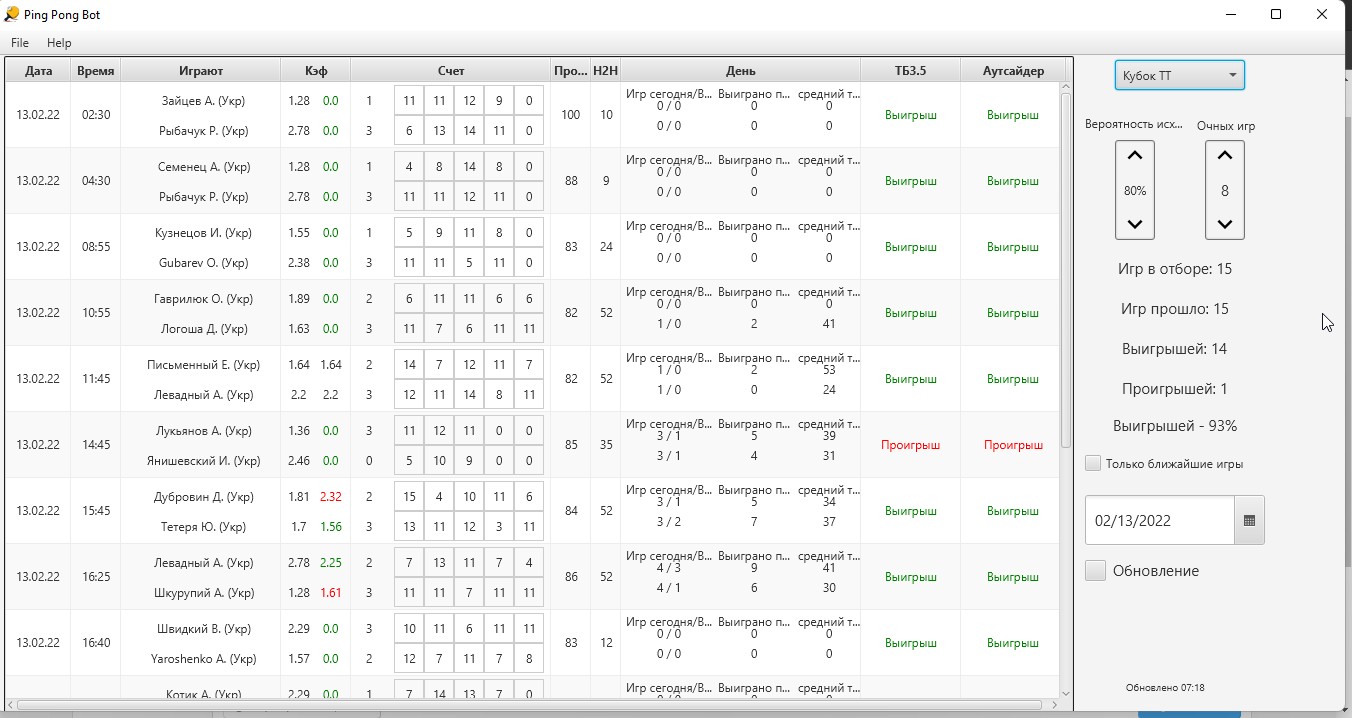Click the 'ТБ3.5' column header
This screenshot has width=1352, height=718.
tap(910, 71)
